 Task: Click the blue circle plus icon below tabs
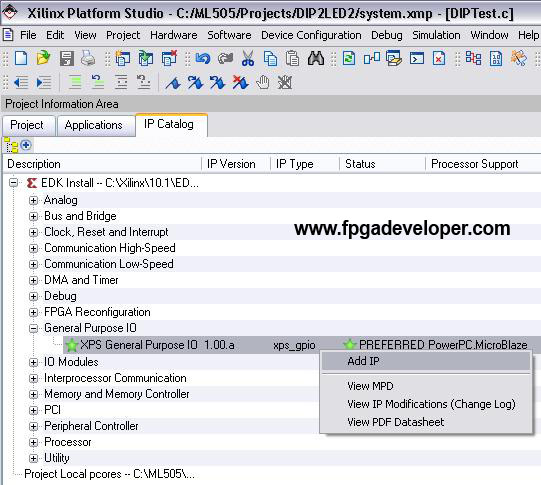click(26, 145)
